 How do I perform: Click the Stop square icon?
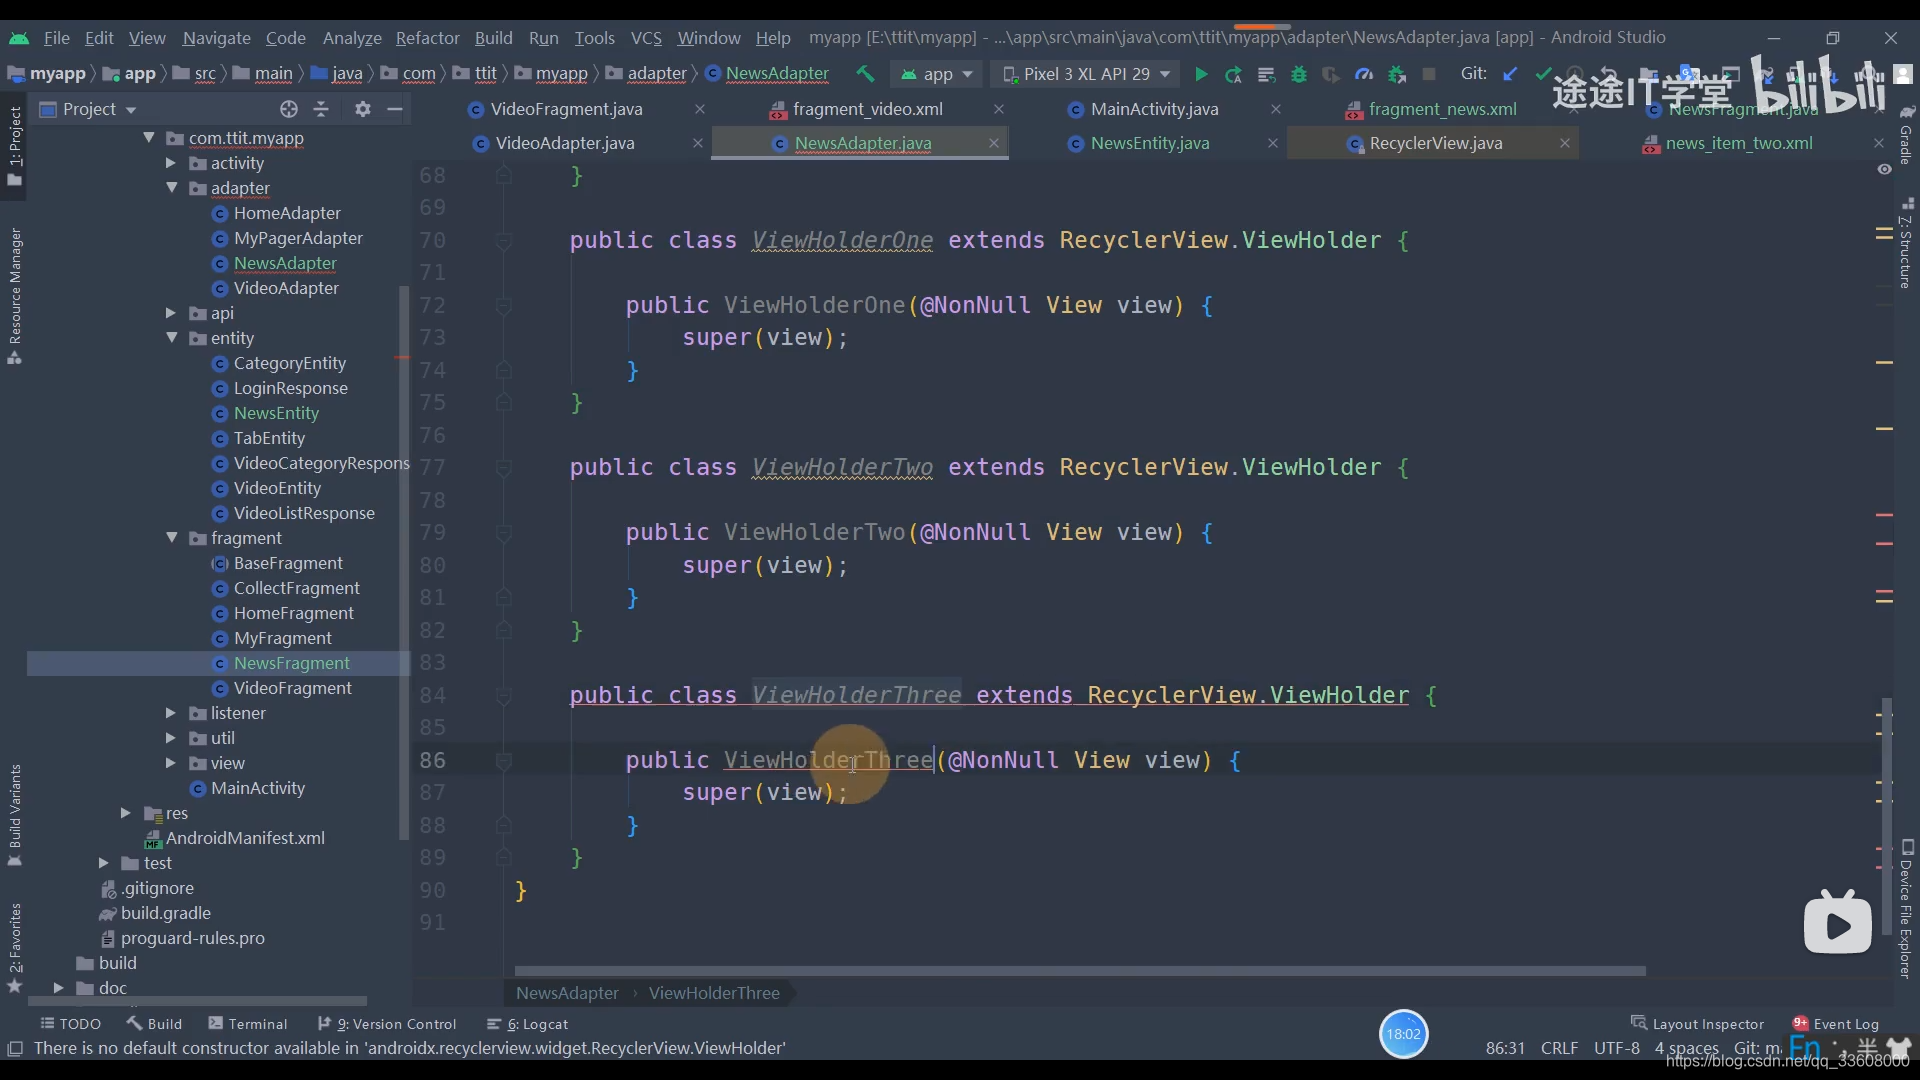pos(1429,74)
